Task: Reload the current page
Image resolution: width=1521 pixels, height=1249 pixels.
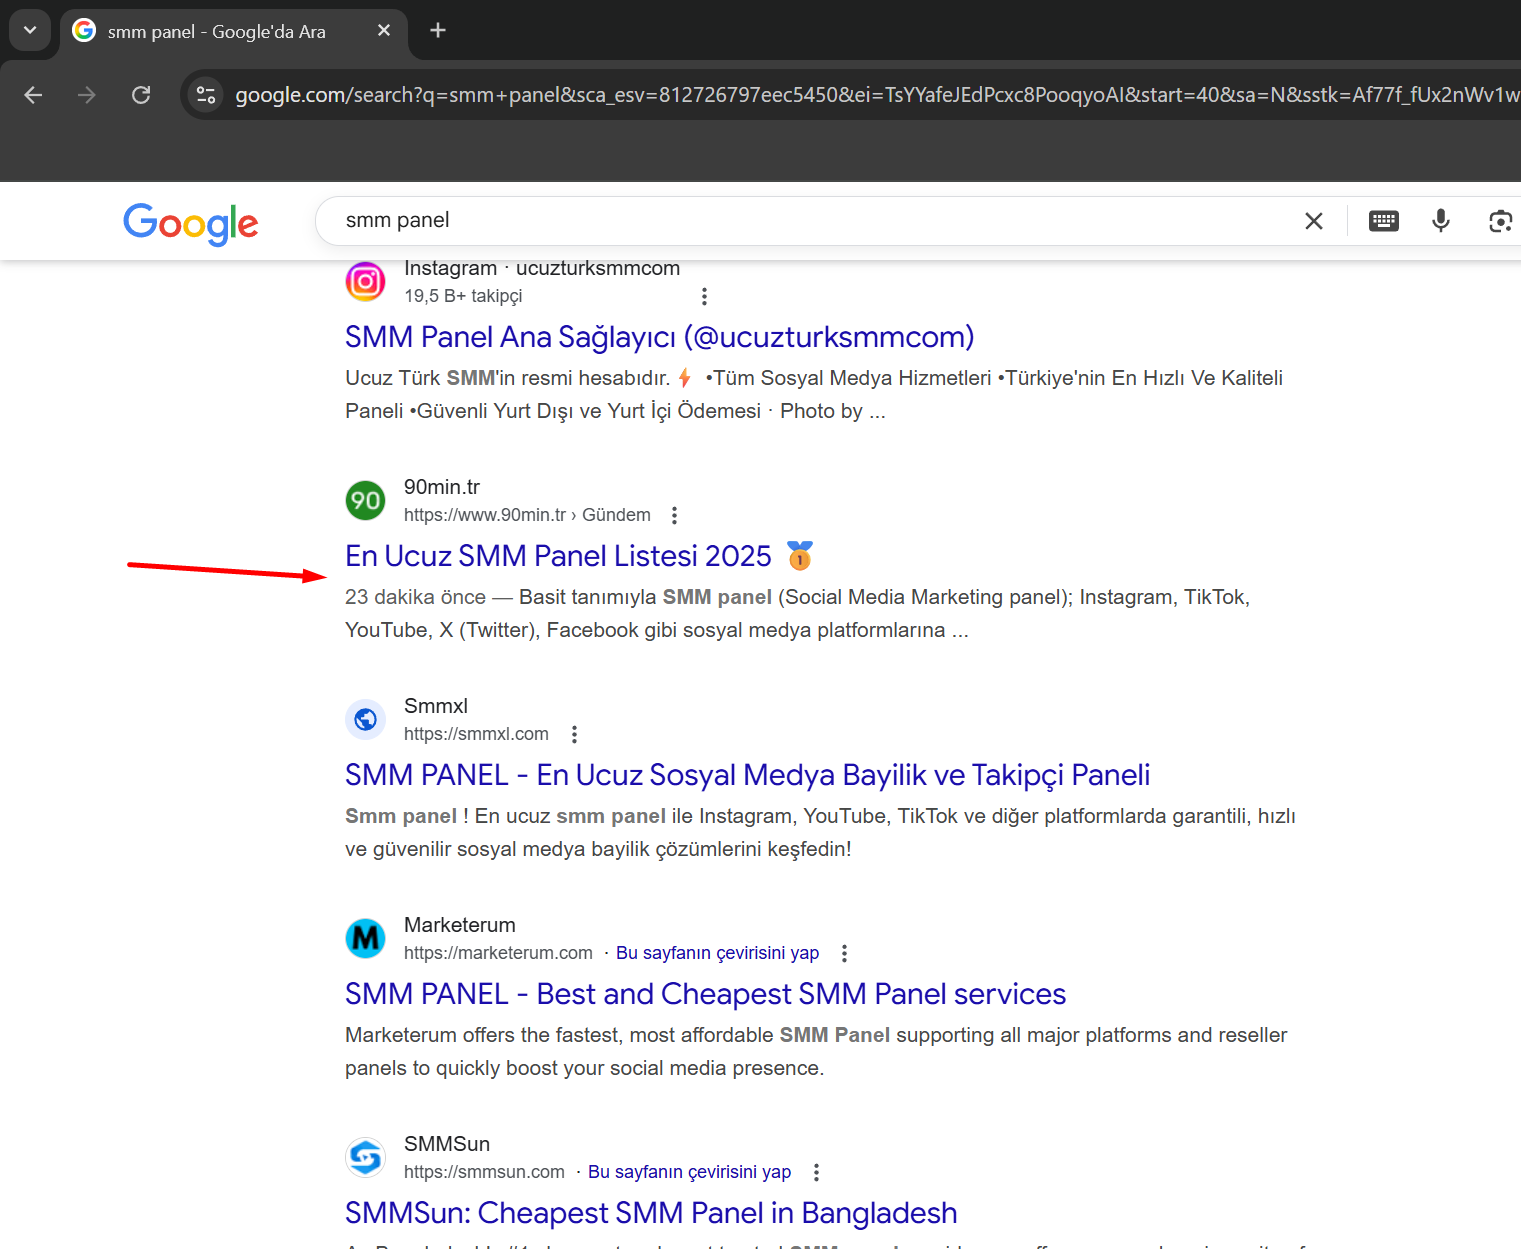Action: 141,95
